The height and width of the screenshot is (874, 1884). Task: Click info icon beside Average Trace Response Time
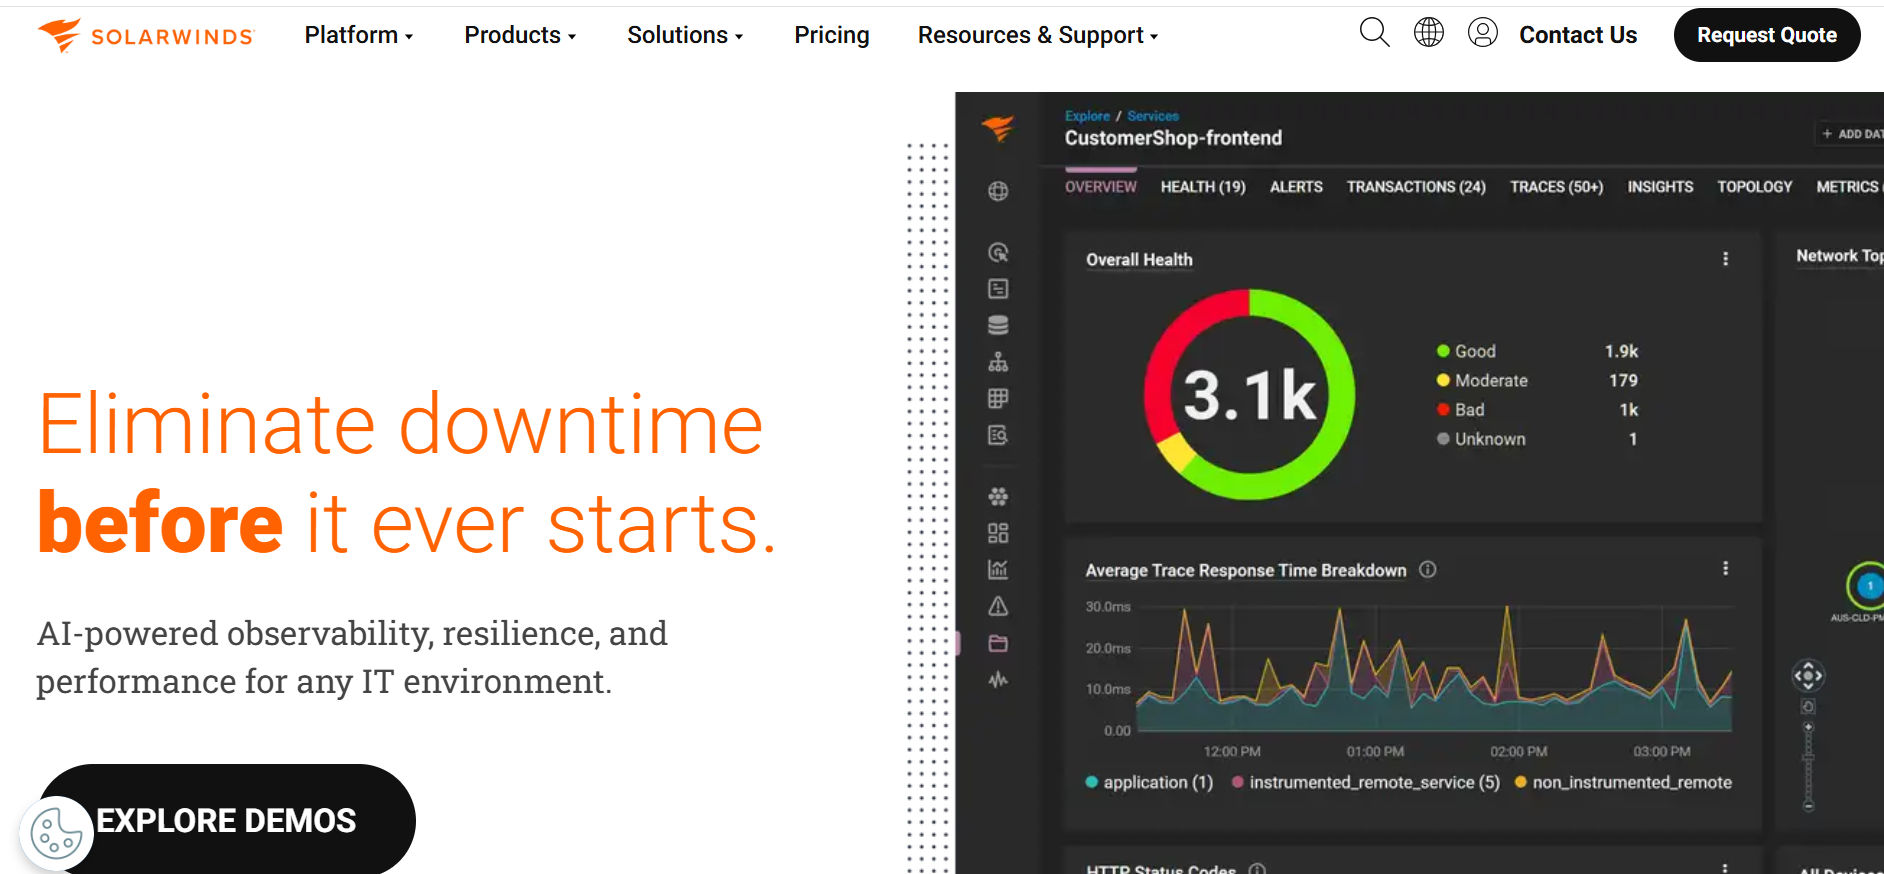pyautogui.click(x=1428, y=570)
